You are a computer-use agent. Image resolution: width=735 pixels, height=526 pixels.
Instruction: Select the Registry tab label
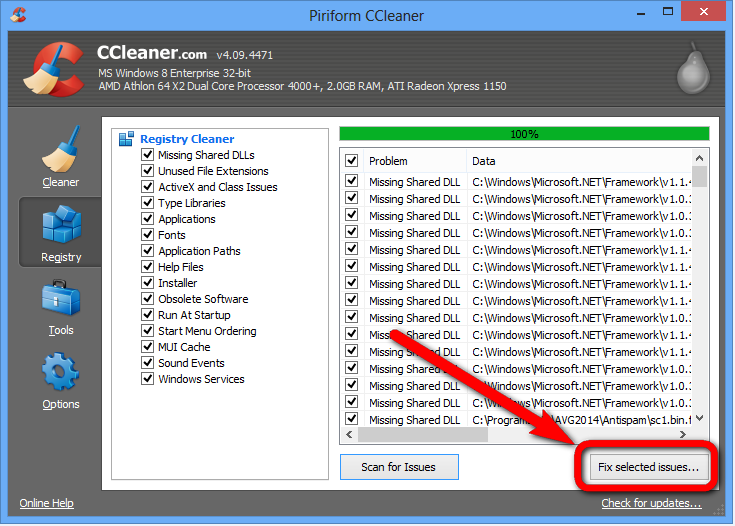point(61,257)
